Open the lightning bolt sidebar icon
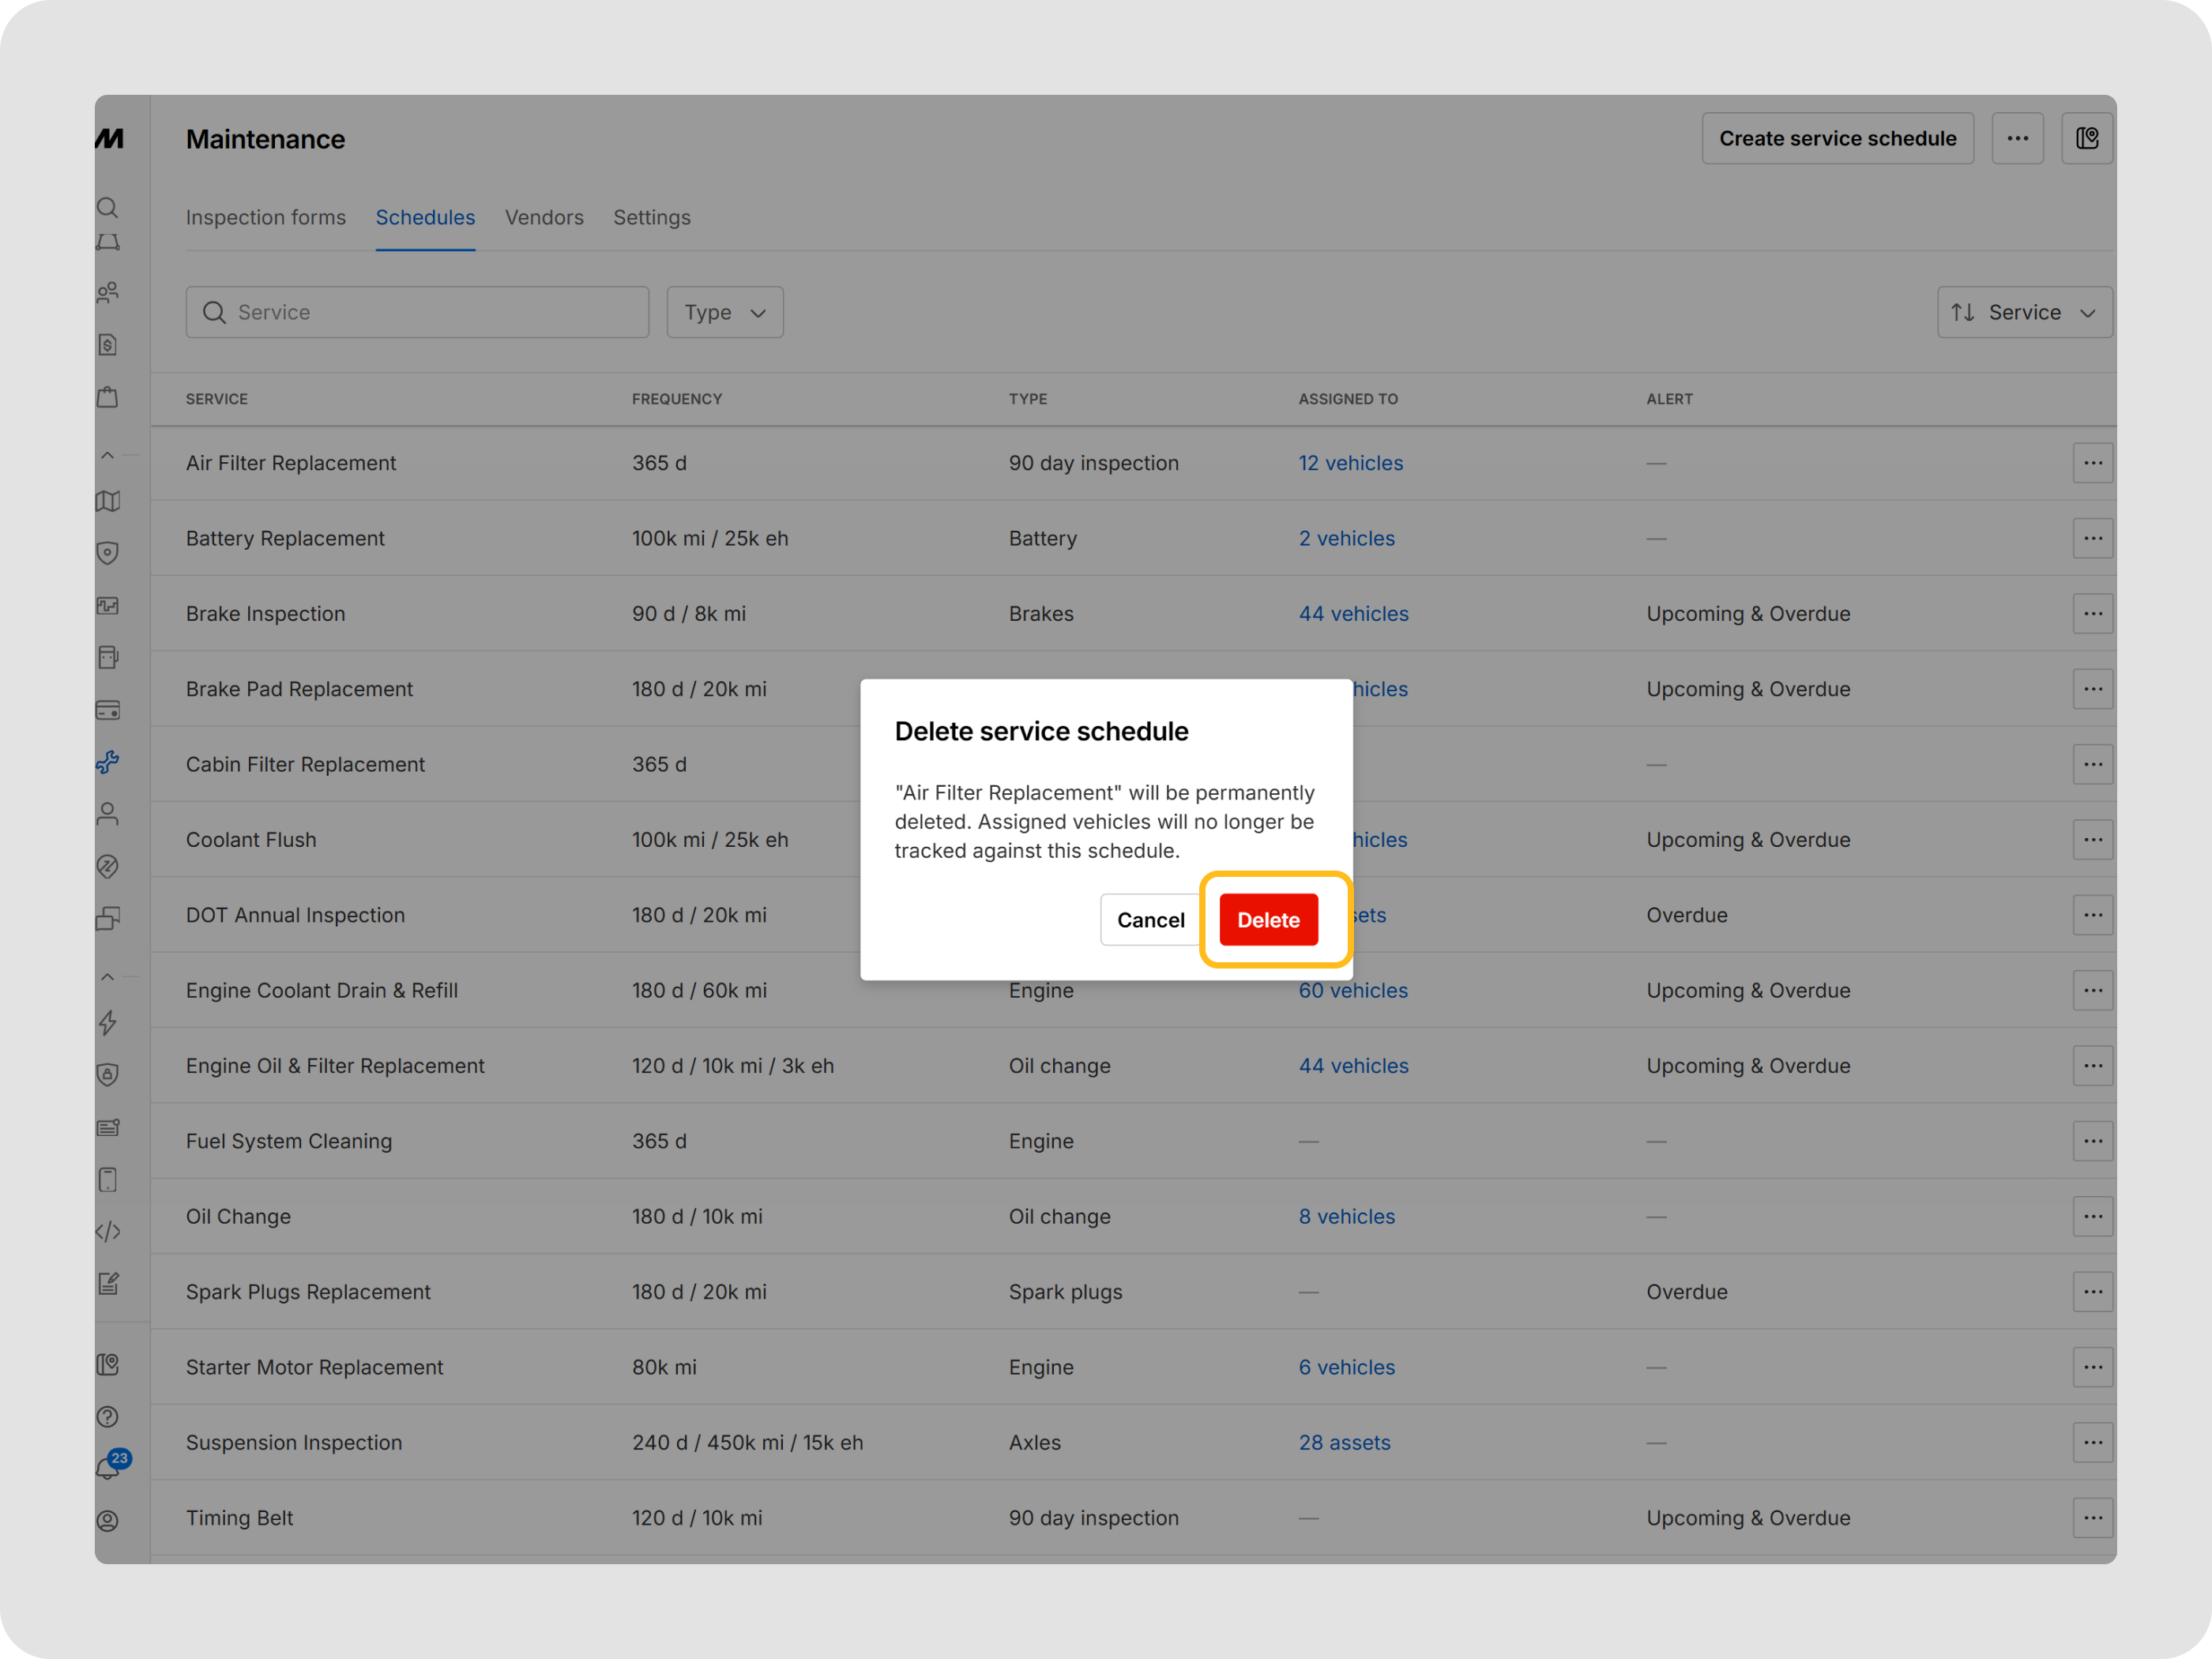 (108, 1022)
